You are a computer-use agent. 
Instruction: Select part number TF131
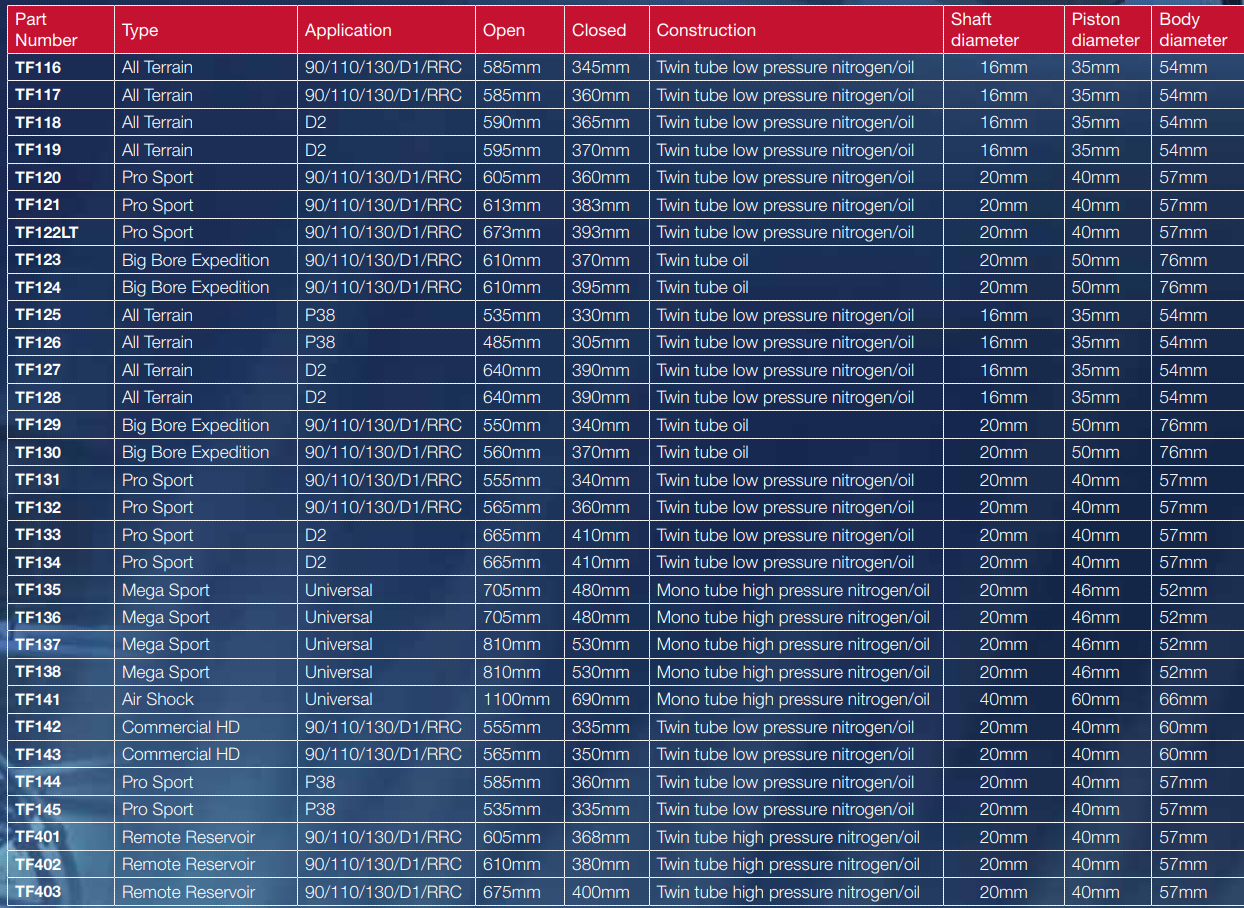pos(38,480)
